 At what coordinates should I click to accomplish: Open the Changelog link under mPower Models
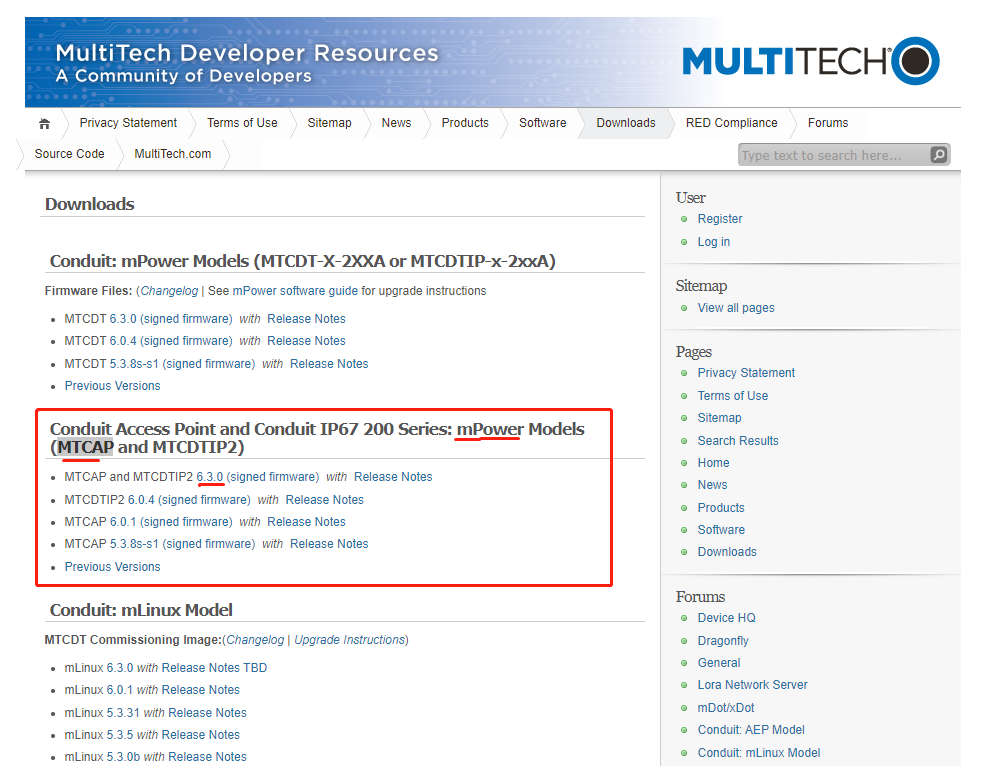pyautogui.click(x=169, y=291)
